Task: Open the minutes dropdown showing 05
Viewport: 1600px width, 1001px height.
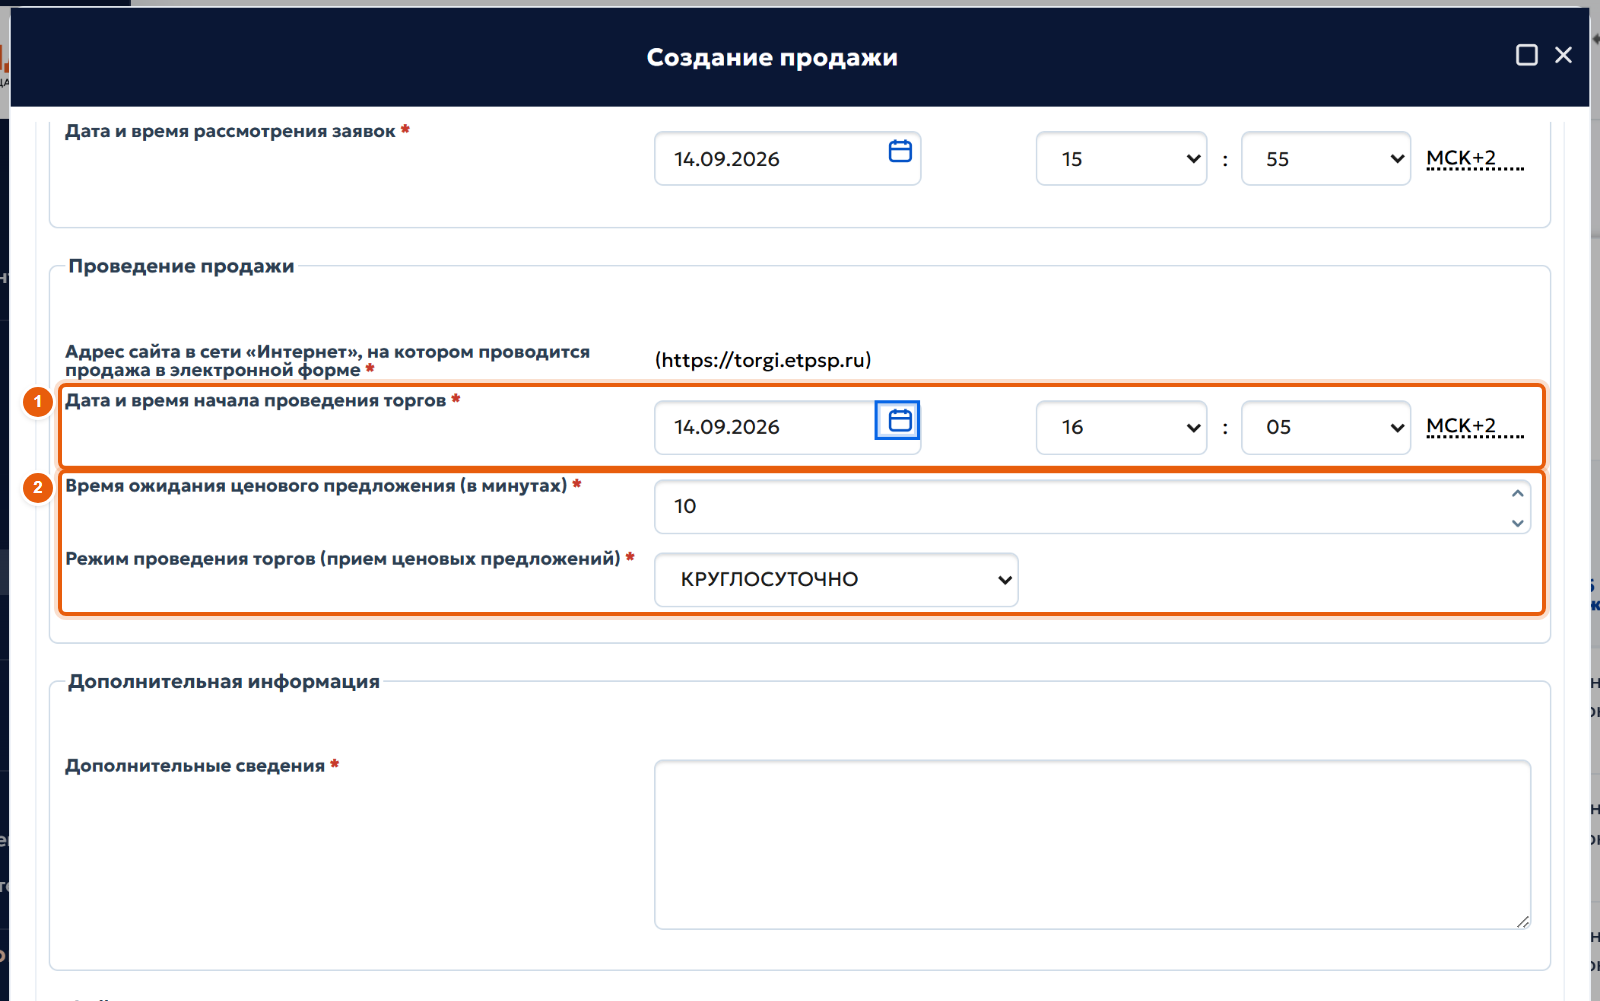Action: (x=1326, y=427)
